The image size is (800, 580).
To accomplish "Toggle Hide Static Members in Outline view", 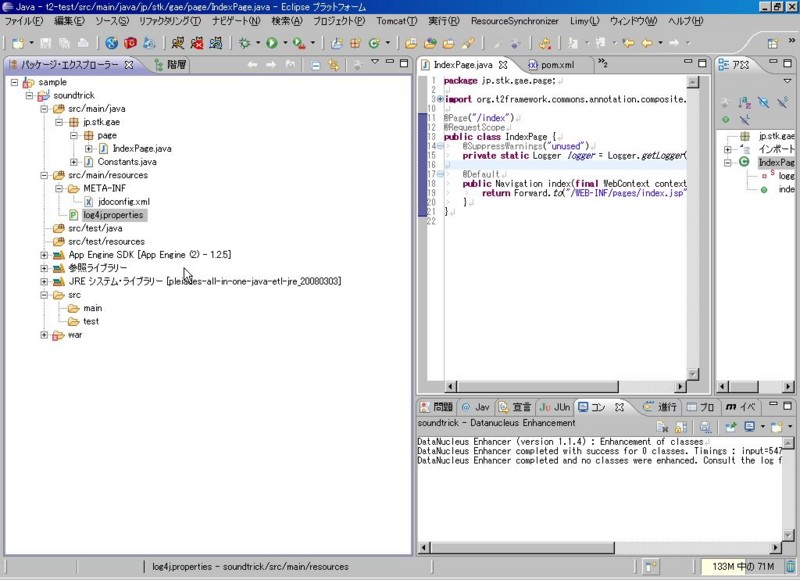I will click(782, 103).
